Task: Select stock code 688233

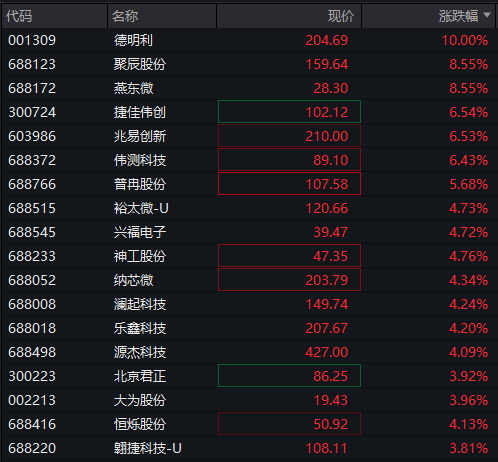Action: [x=32, y=256]
